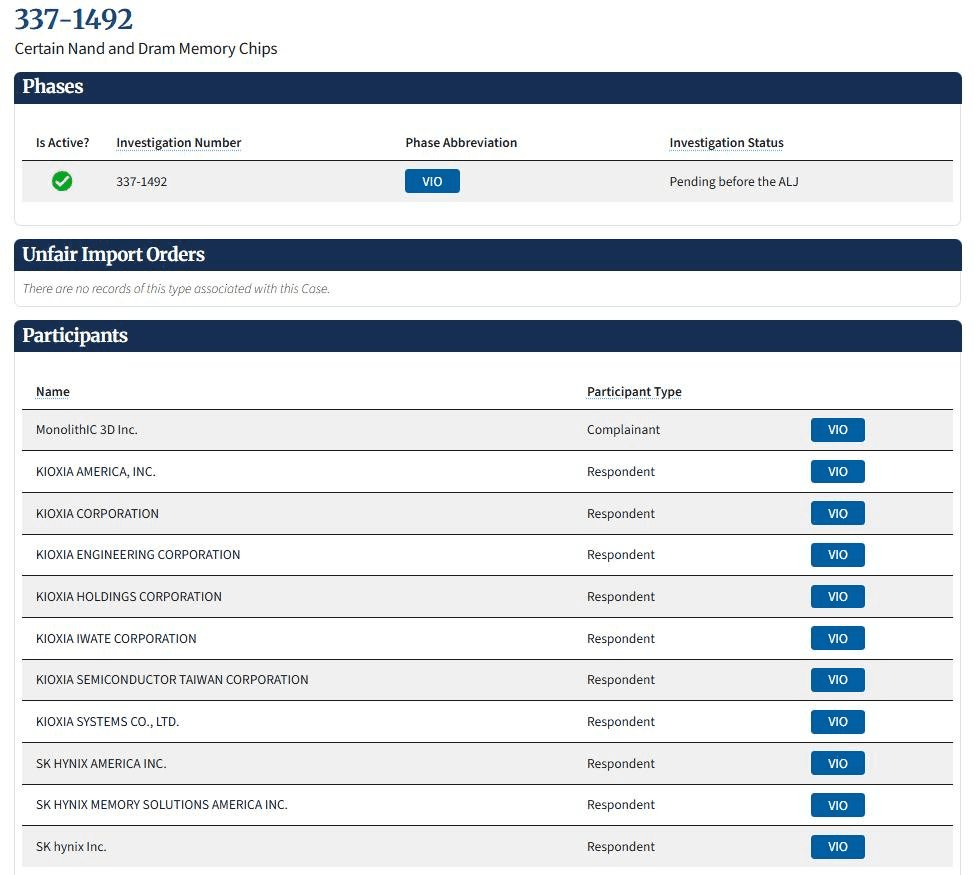Select VIO for SK HYNIX AMERICA INC.

click(837, 764)
